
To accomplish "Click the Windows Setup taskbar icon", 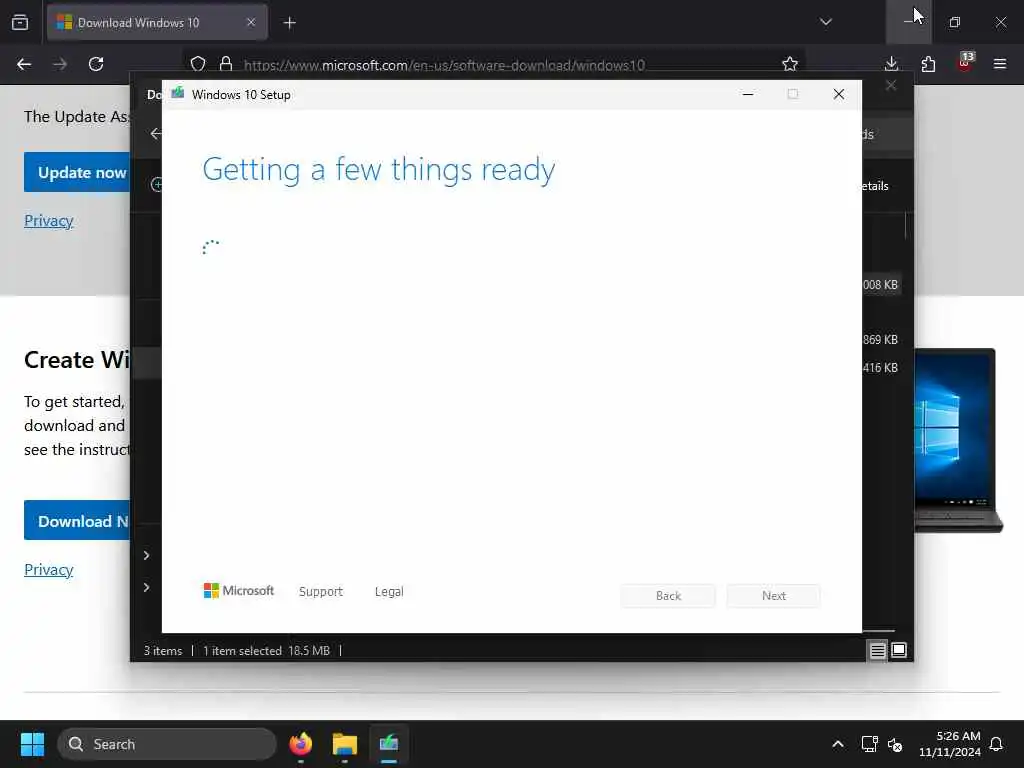I will point(389,744).
